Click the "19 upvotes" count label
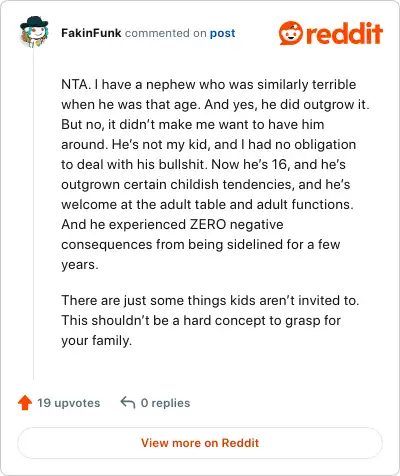400x476 pixels. click(69, 403)
